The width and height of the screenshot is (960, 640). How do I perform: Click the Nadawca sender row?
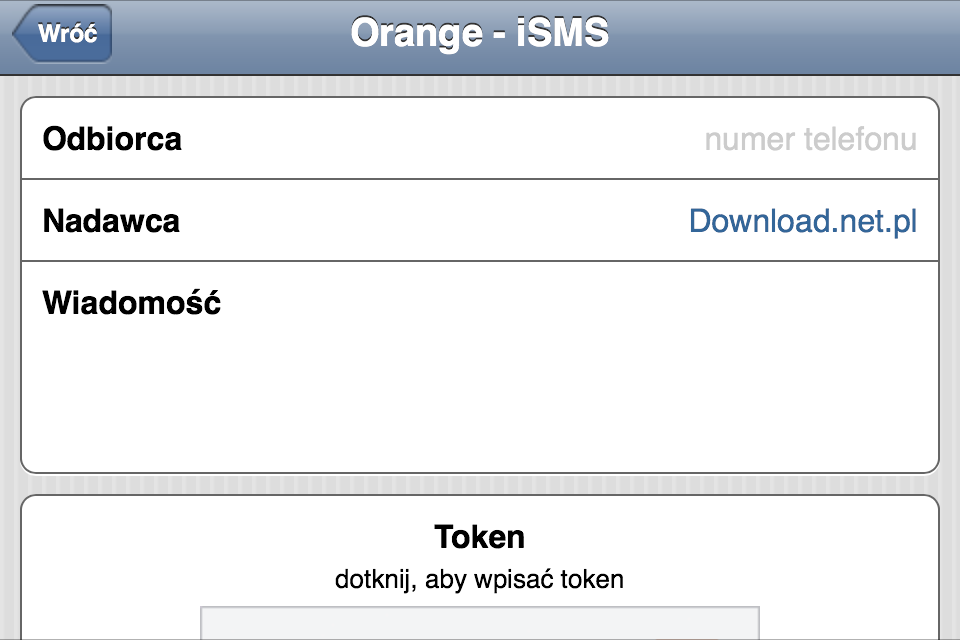pos(480,220)
